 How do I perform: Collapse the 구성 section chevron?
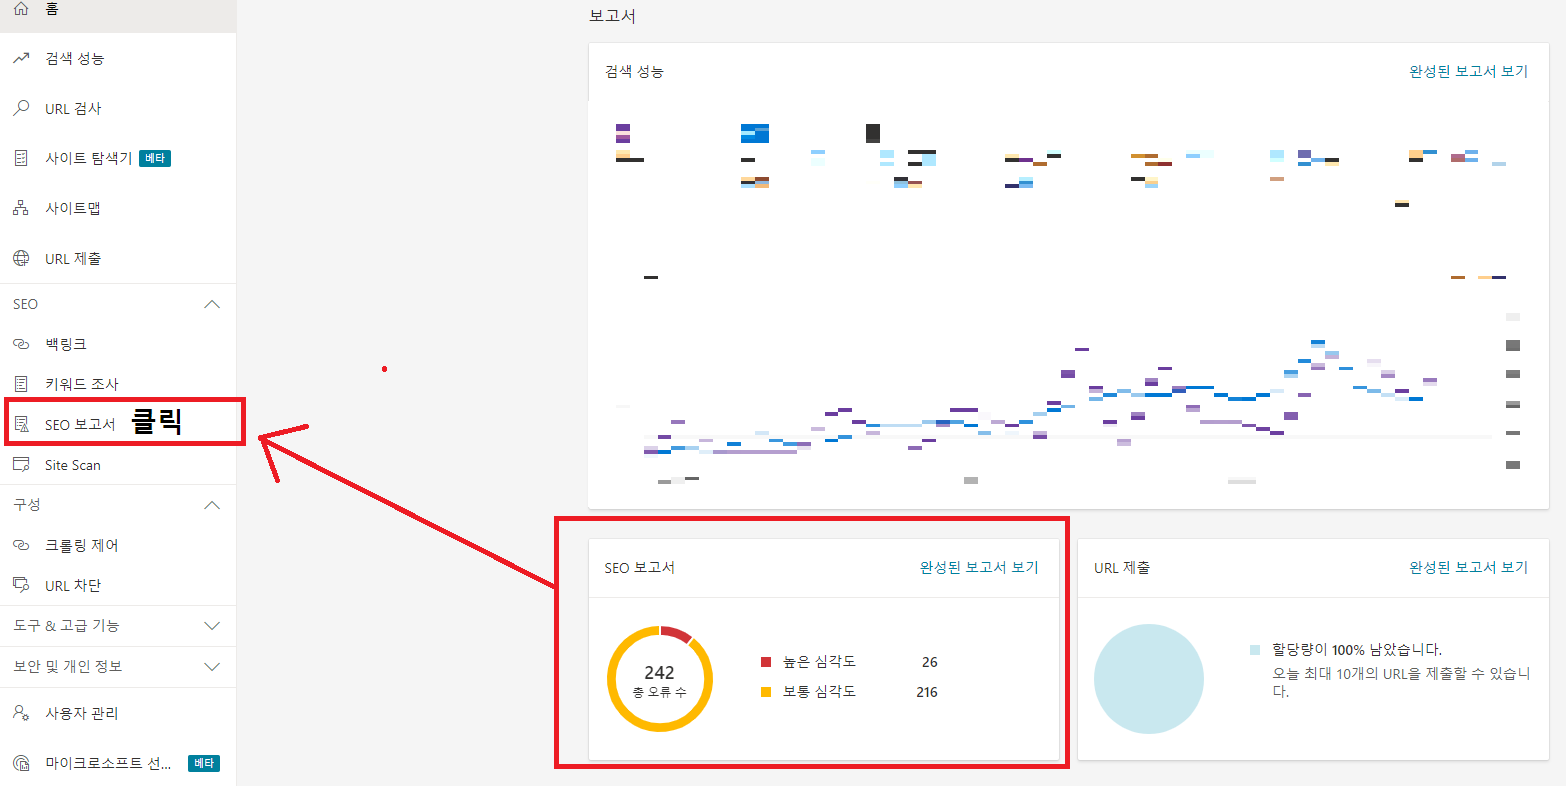click(x=212, y=505)
